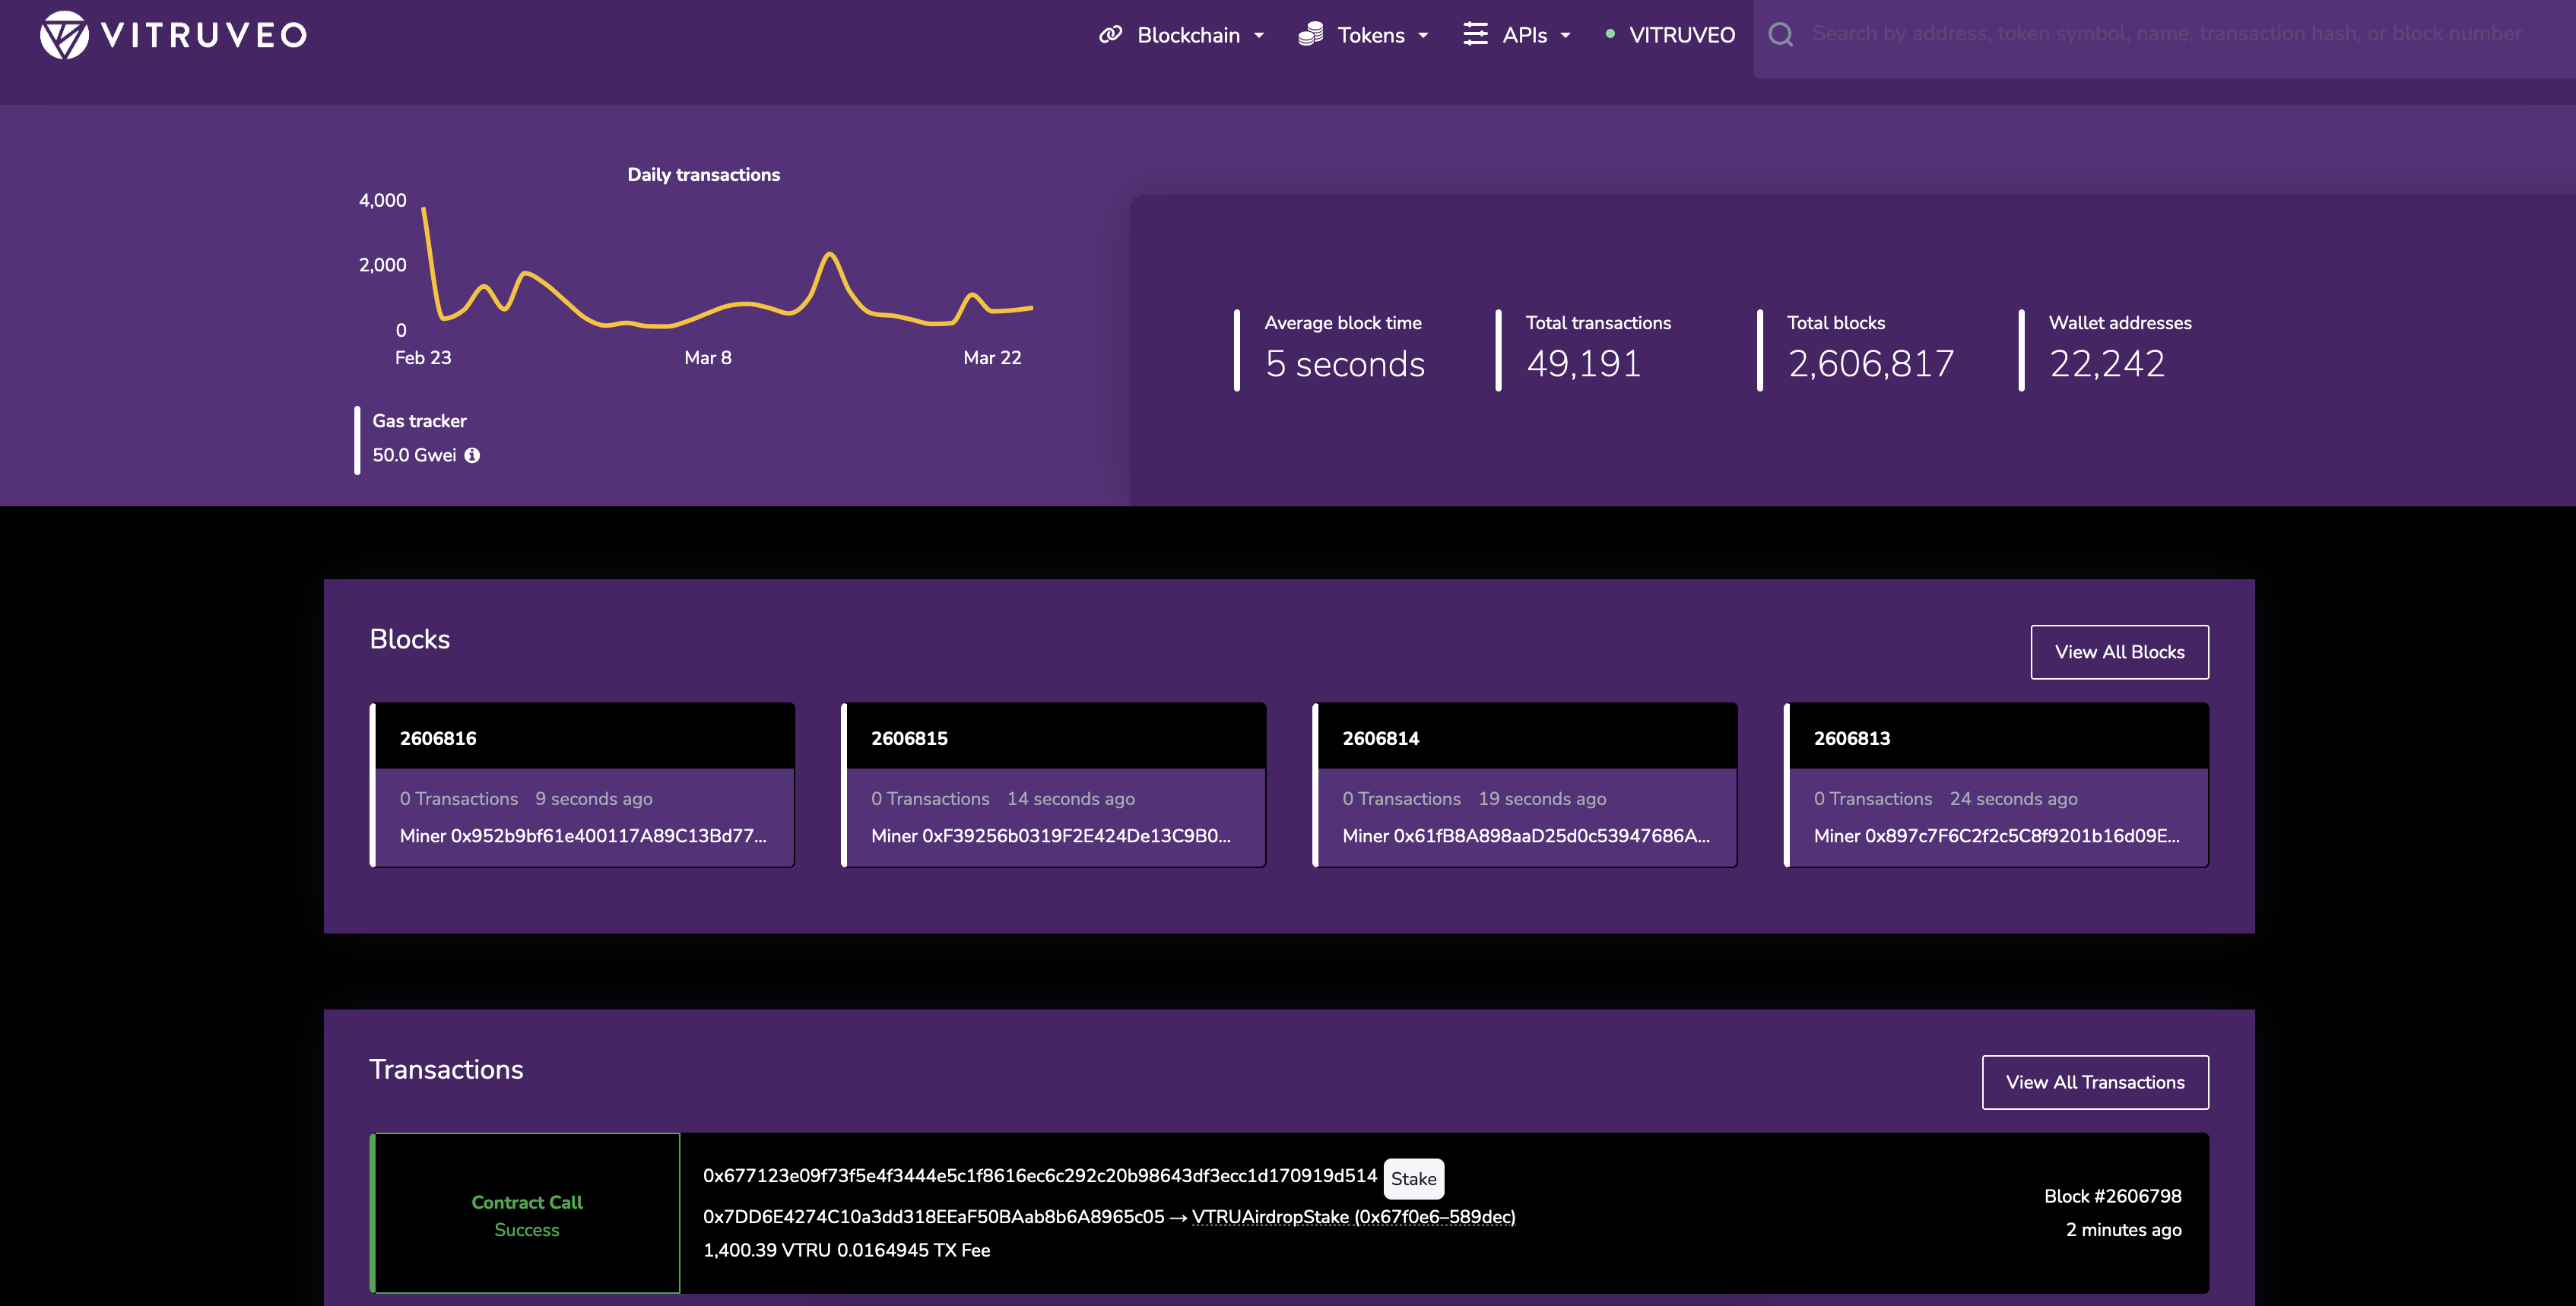Viewport: 2576px width, 1306px height.
Task: Click the Tokens coins icon
Action: pos(1311,35)
